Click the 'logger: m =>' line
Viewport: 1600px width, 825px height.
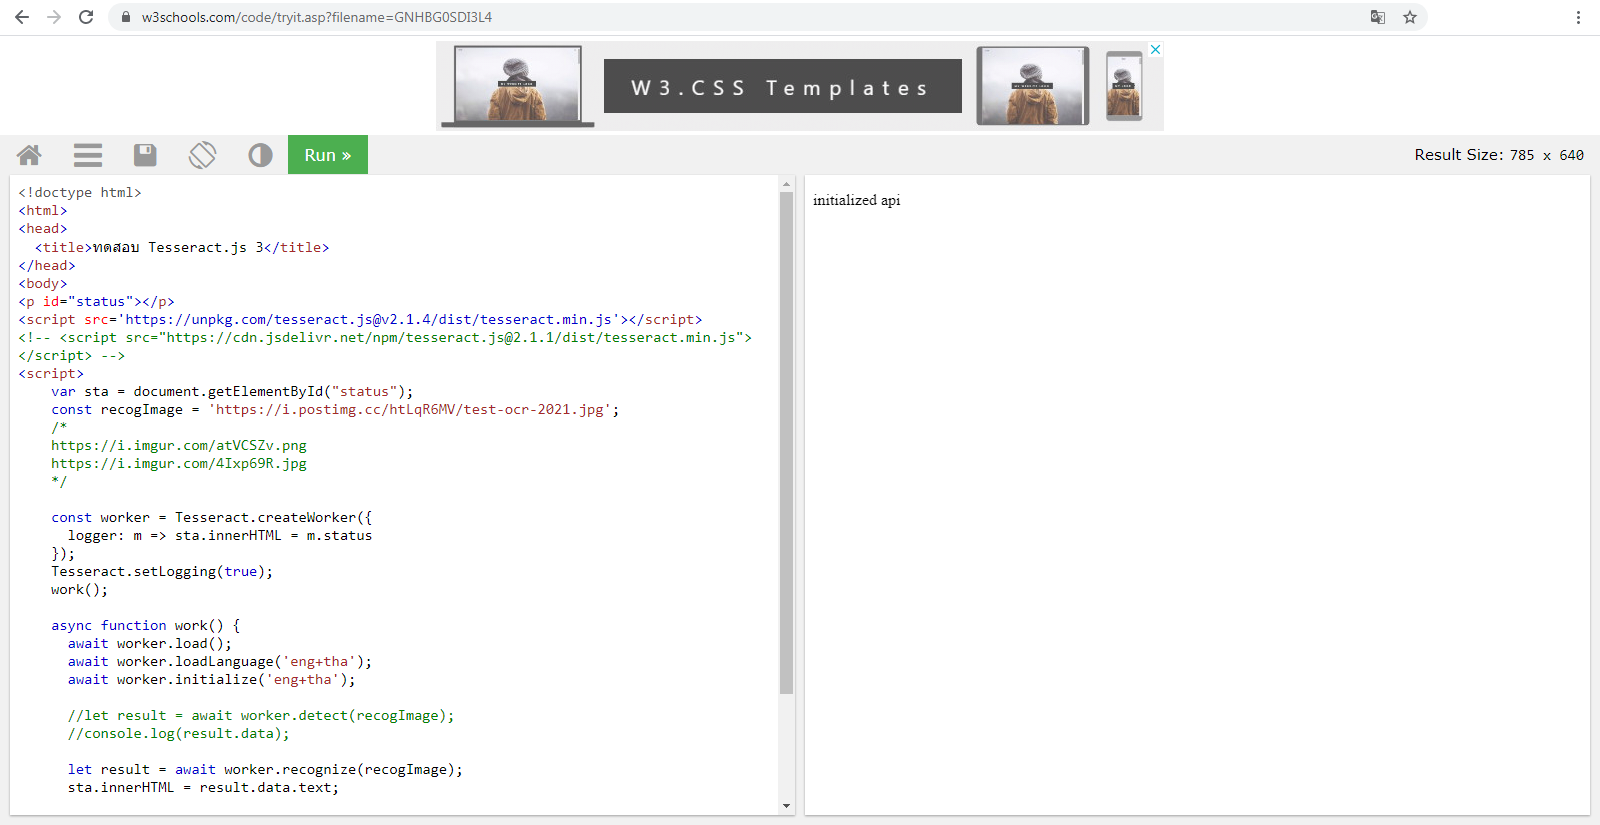(x=220, y=535)
